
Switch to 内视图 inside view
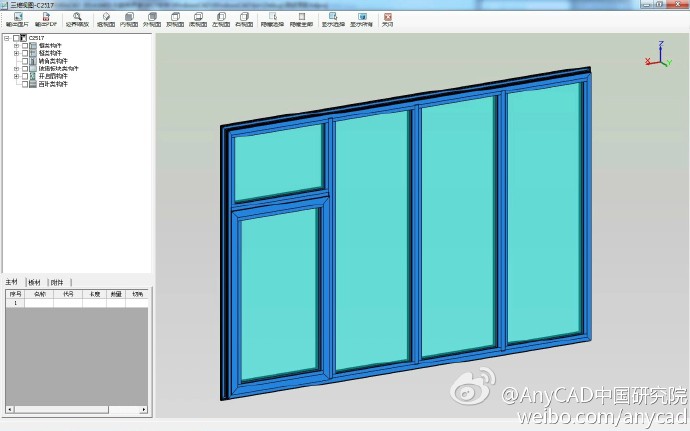pos(129,18)
